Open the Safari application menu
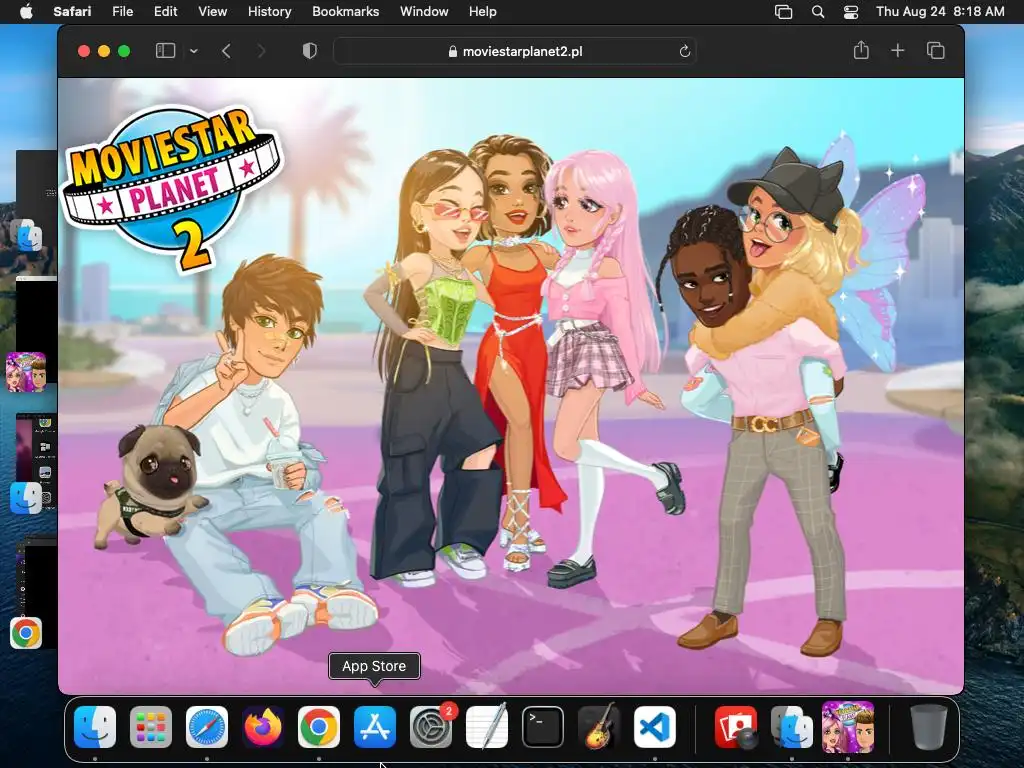This screenshot has height=768, width=1024. click(x=72, y=12)
